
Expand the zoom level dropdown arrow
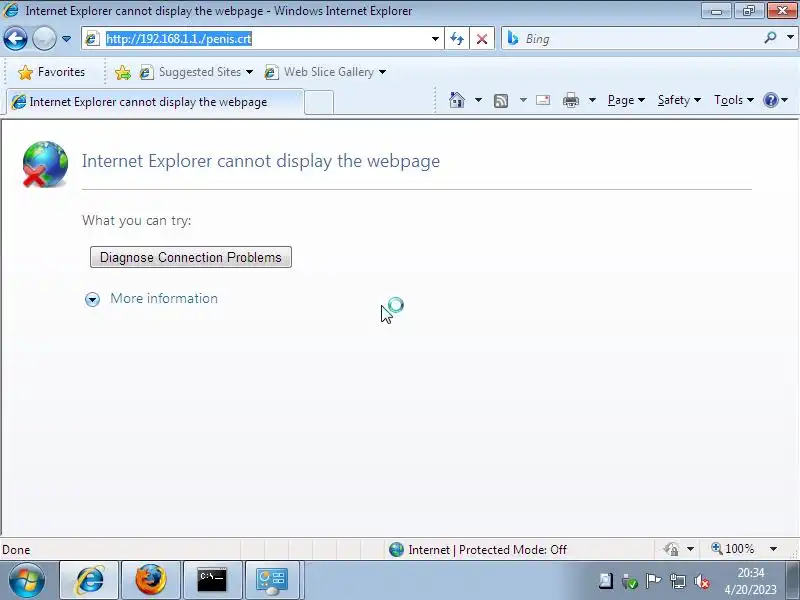click(773, 549)
